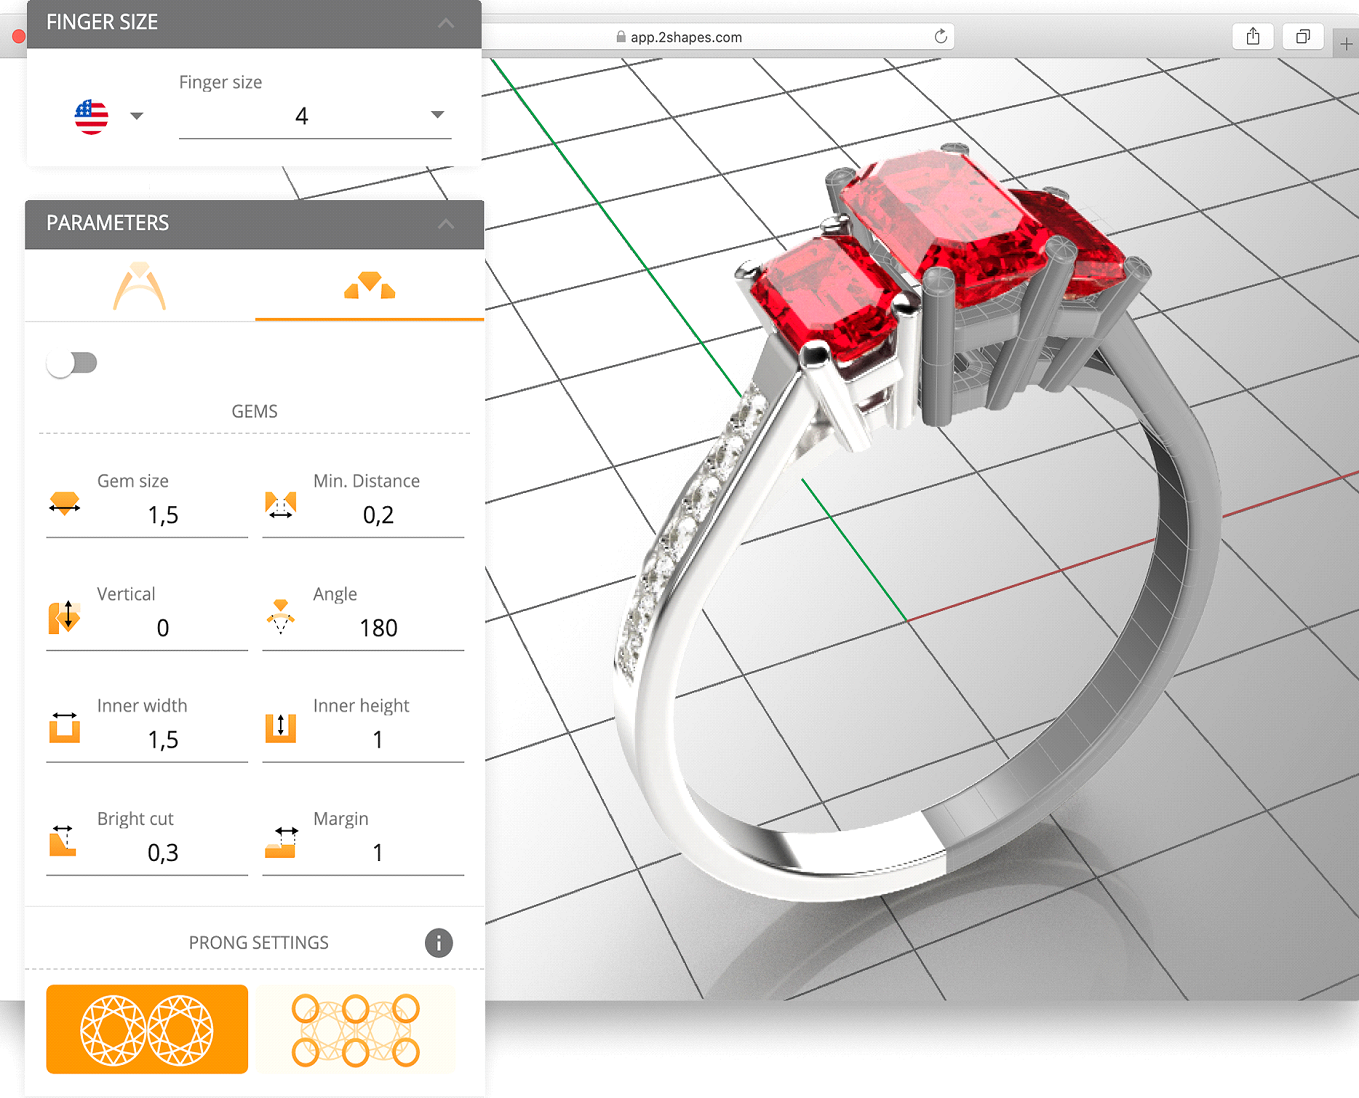Click the Bright cut icon

pos(63,841)
